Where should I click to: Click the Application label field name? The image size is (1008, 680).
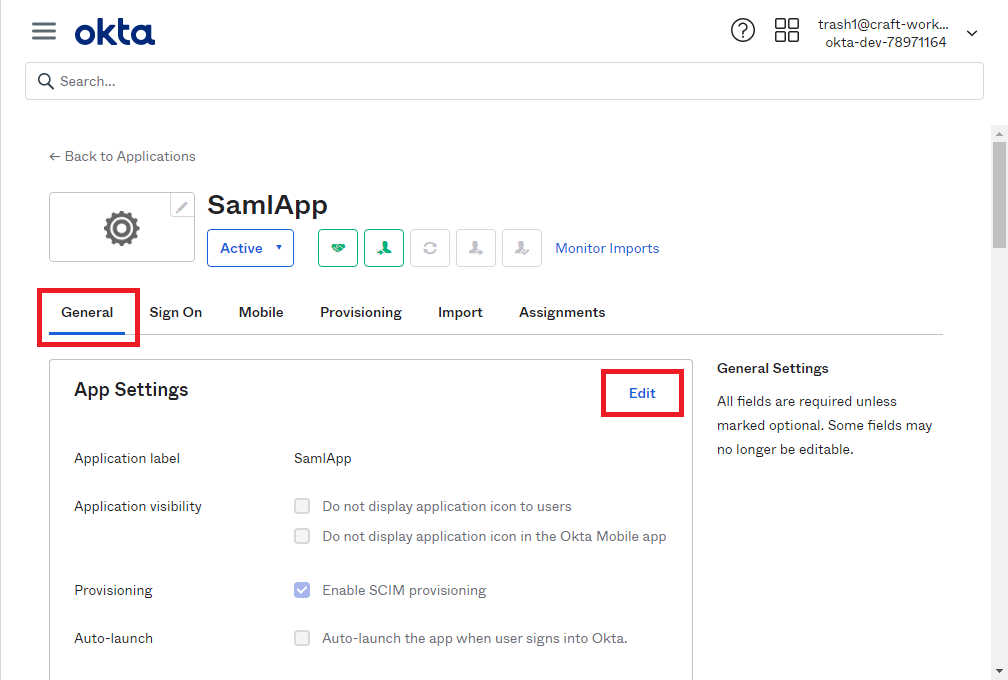[127, 458]
